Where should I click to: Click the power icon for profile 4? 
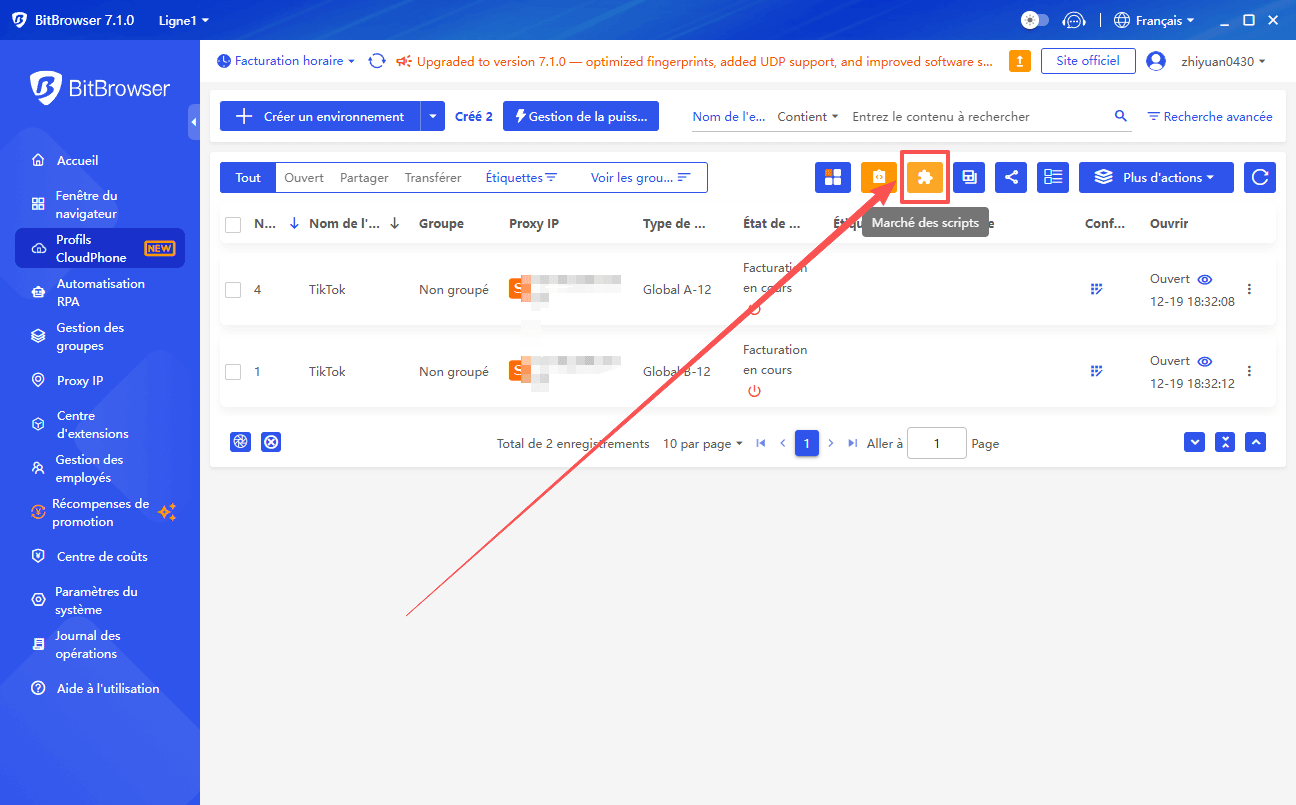coord(754,309)
